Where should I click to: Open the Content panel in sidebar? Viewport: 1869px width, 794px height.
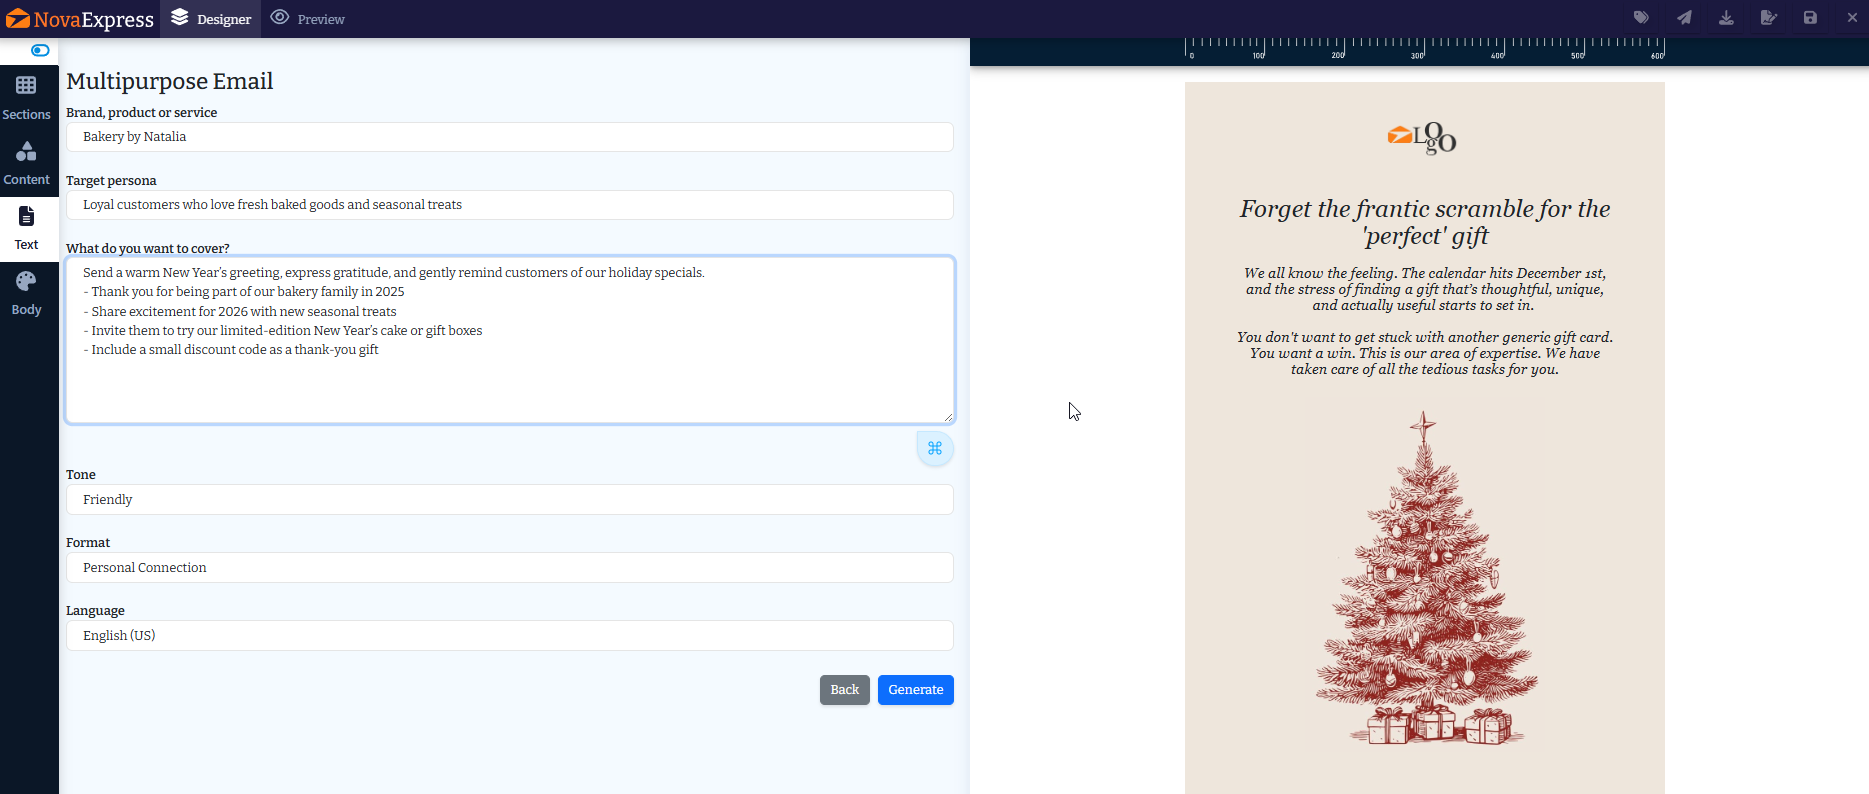coord(27,163)
